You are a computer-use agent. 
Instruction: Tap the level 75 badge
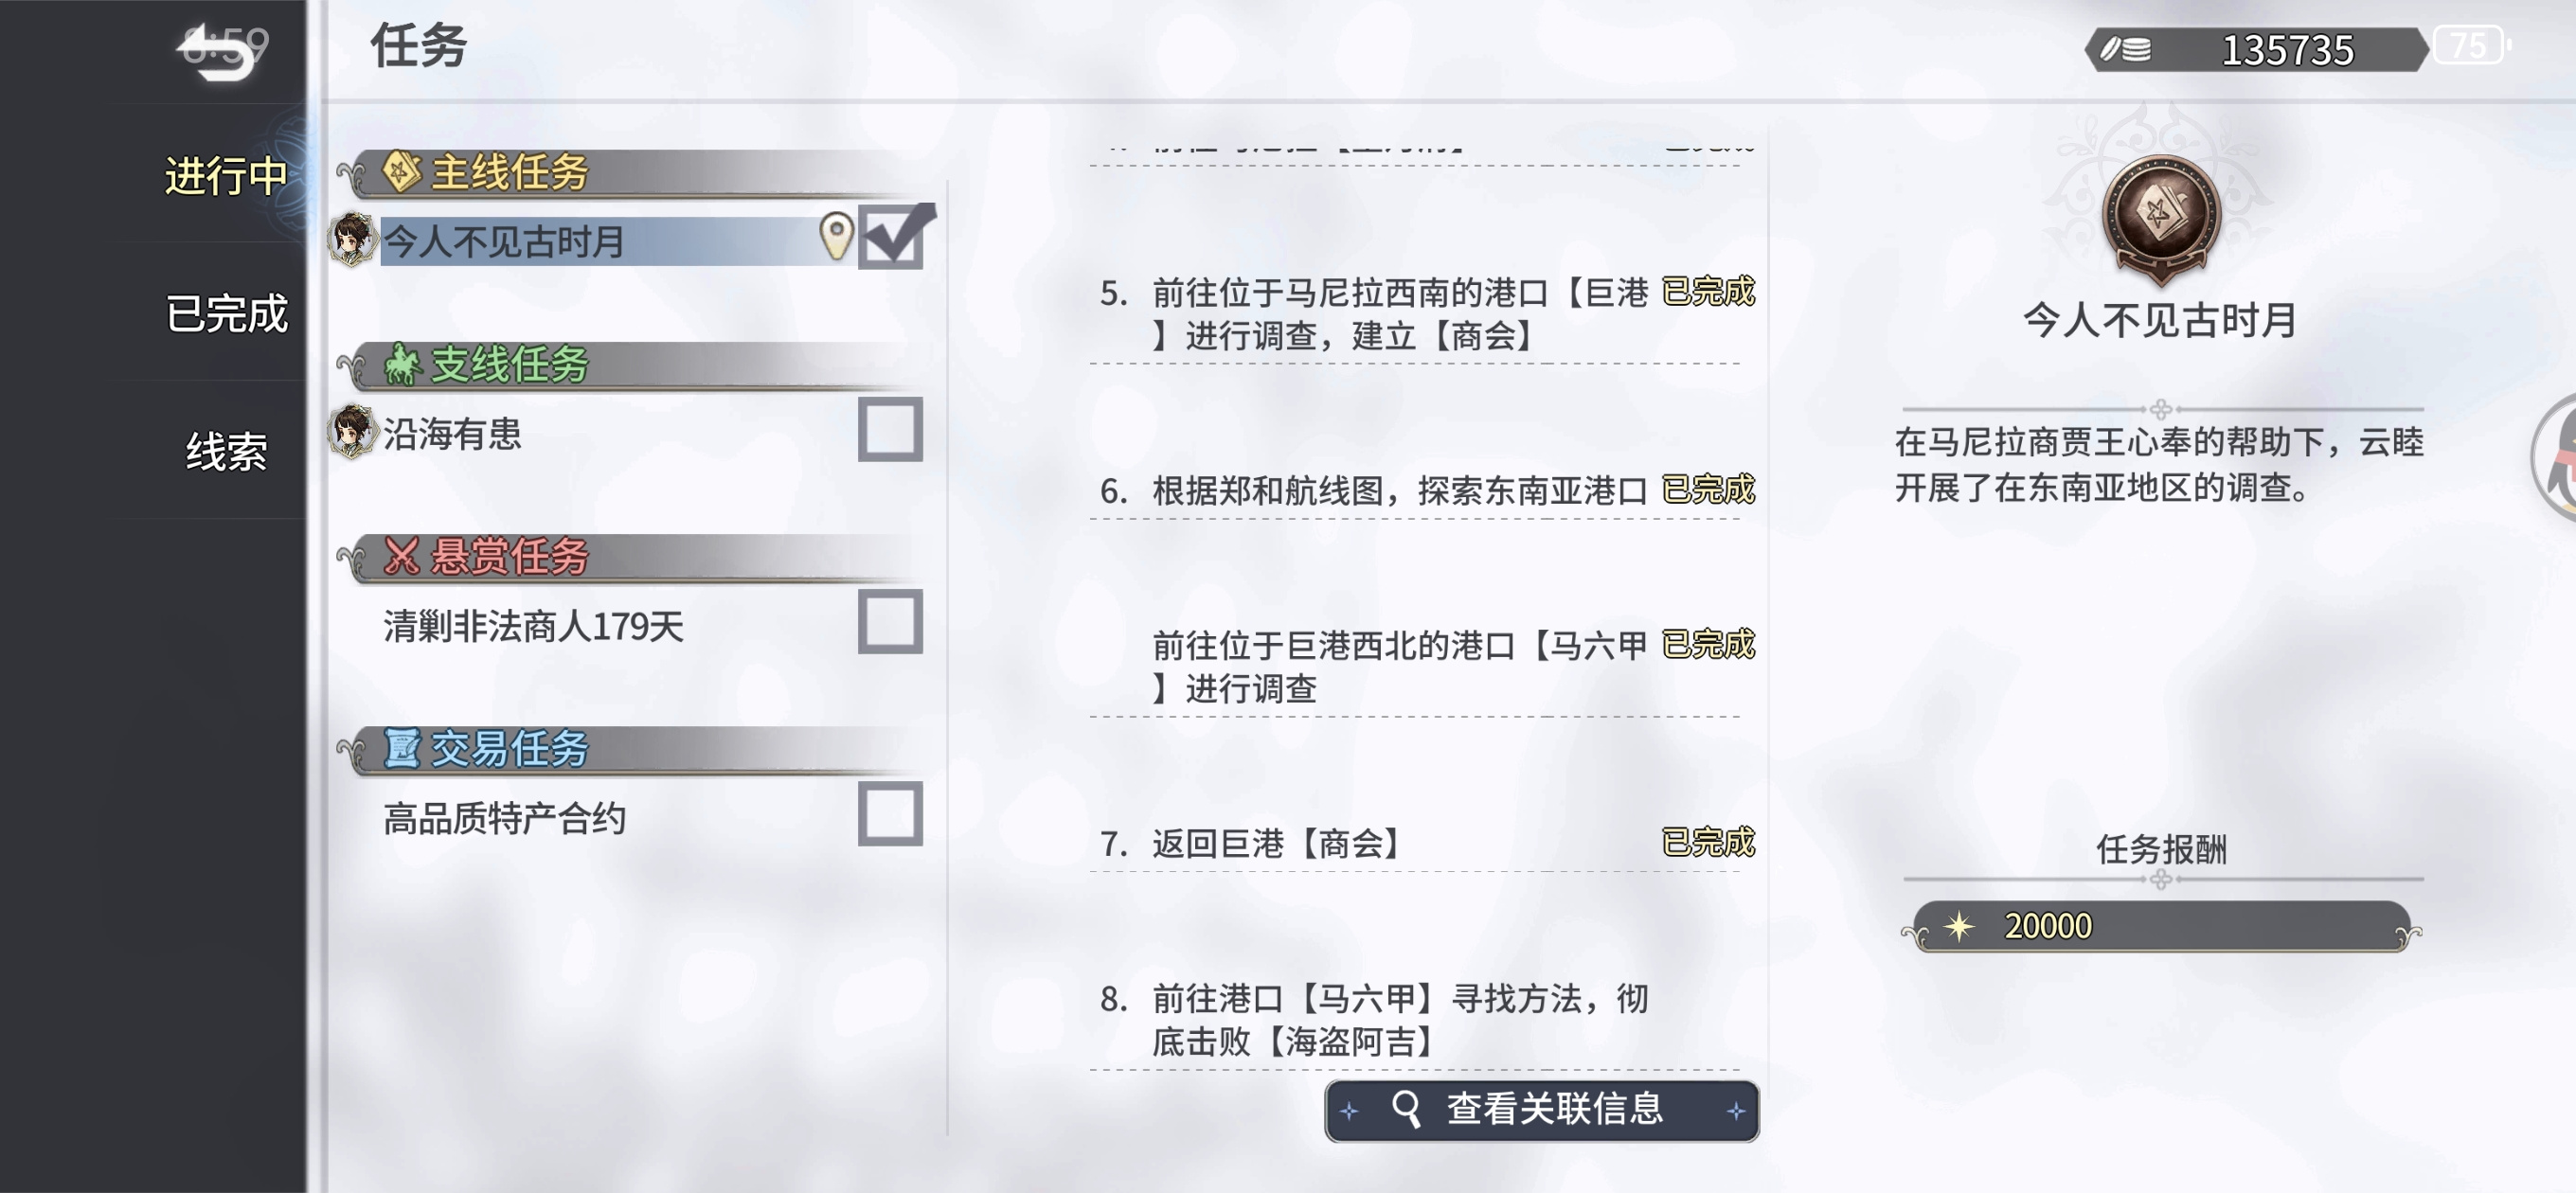[x=2469, y=45]
